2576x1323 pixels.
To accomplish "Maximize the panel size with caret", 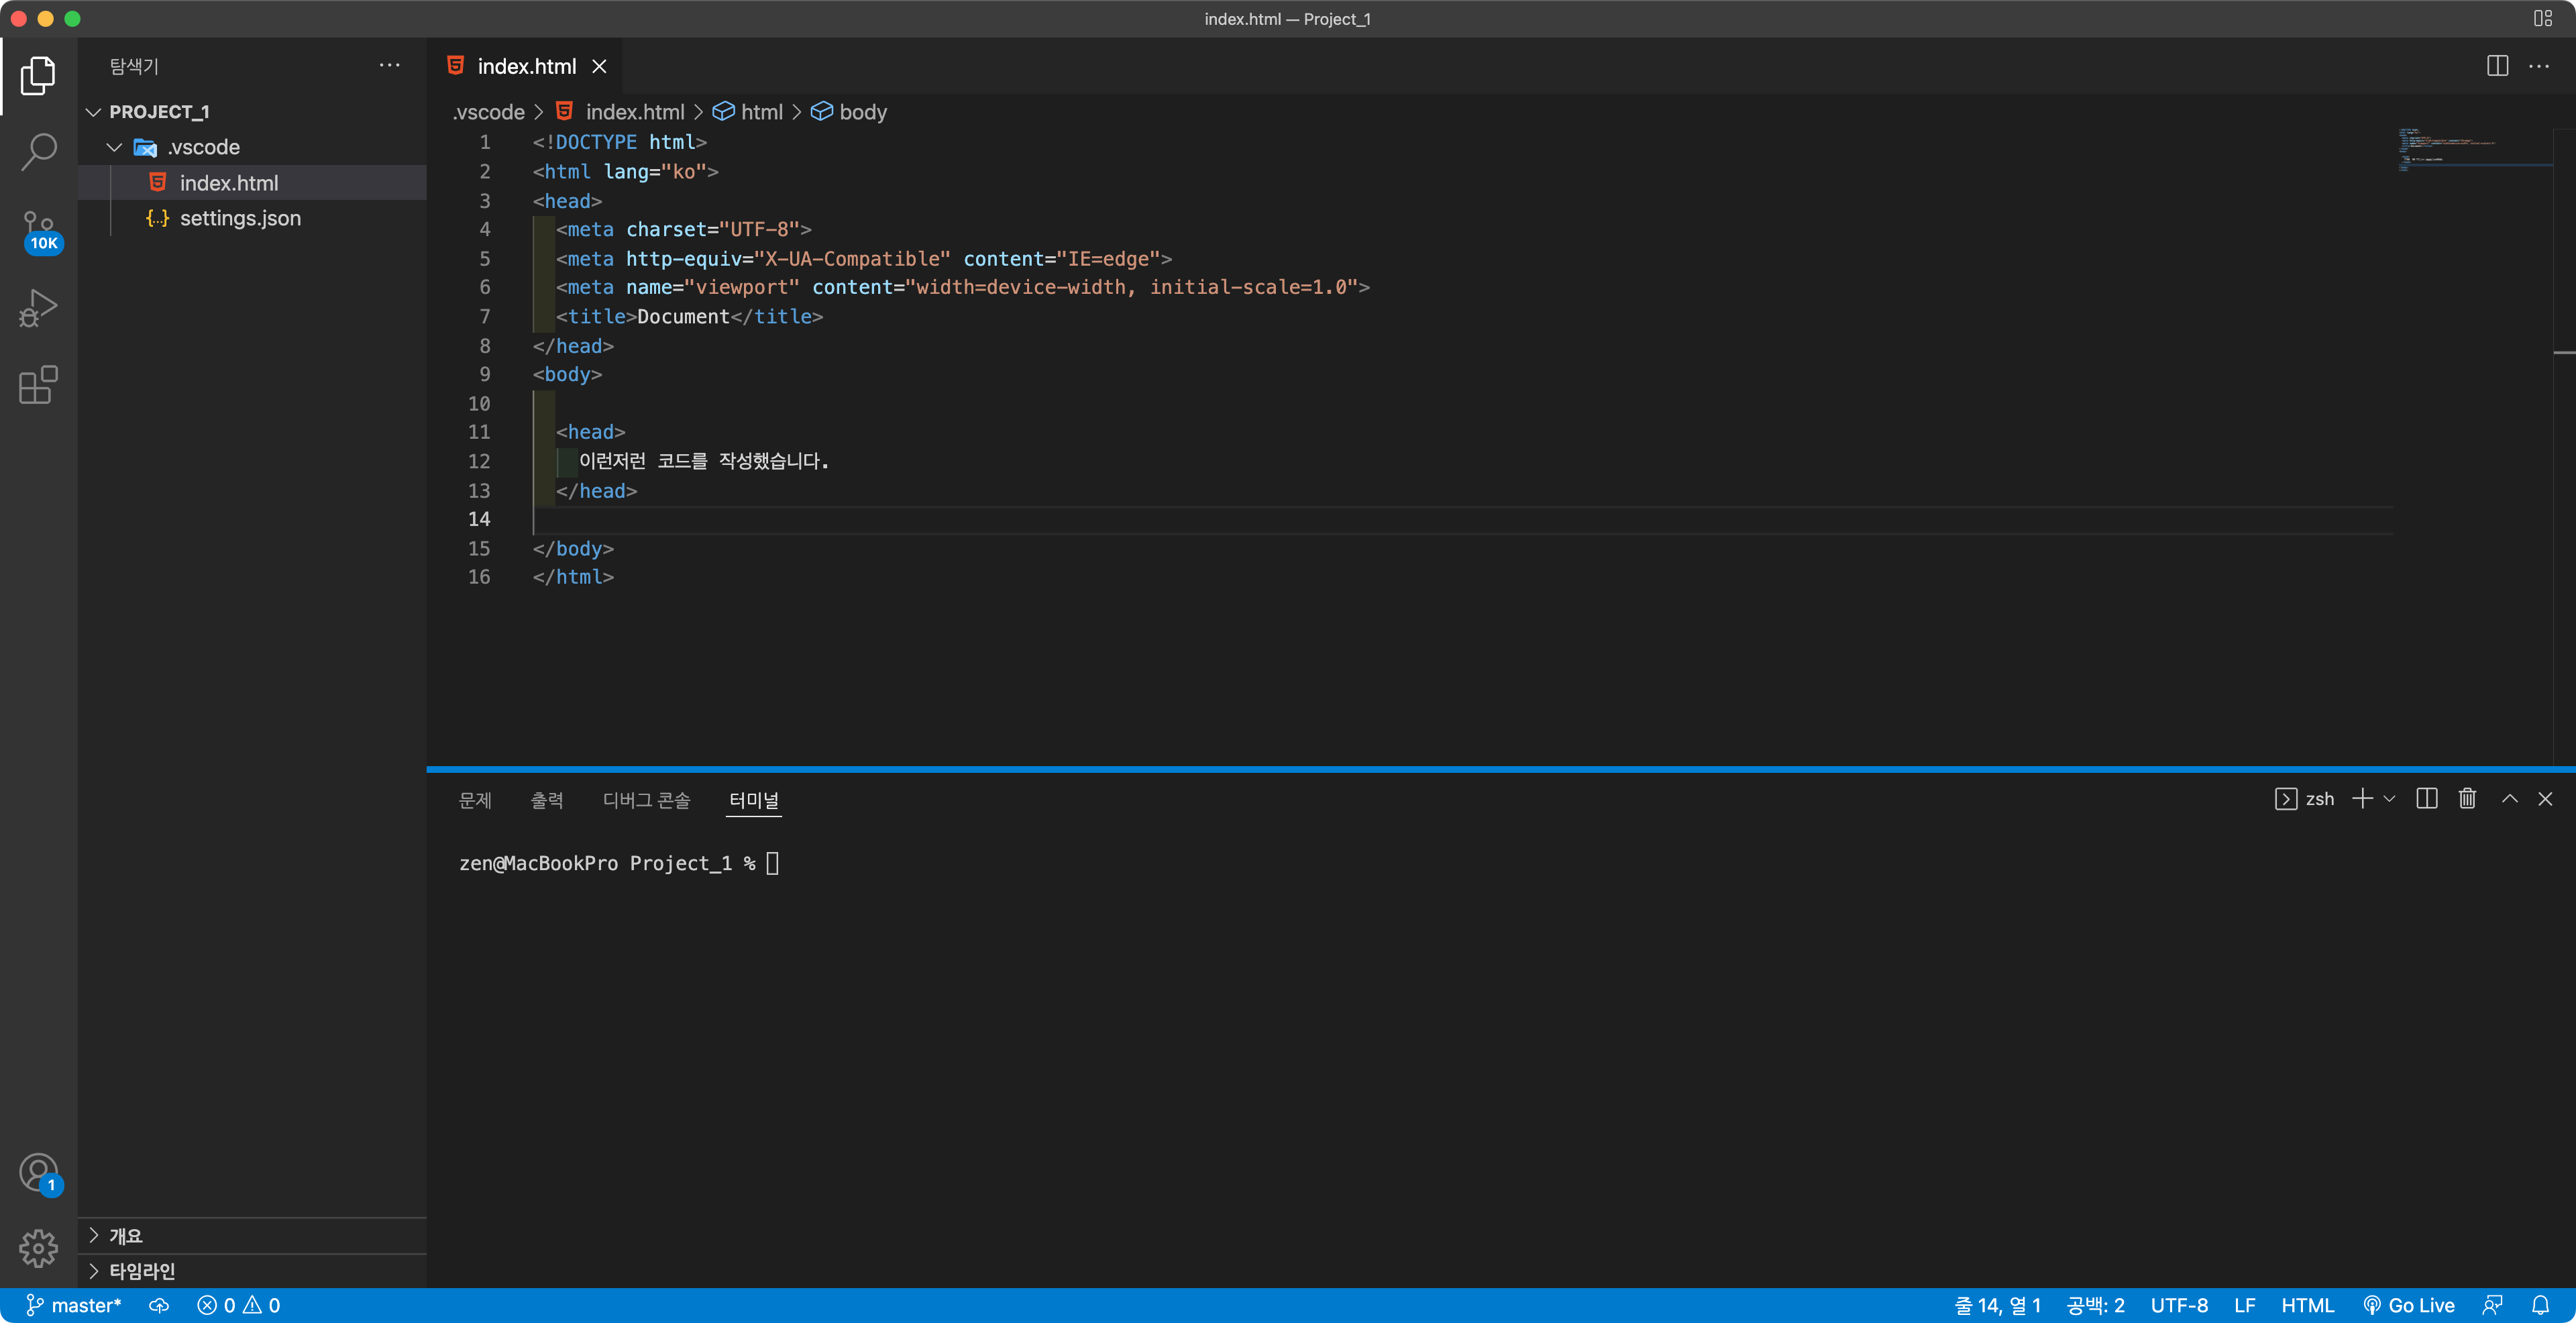I will (2509, 798).
